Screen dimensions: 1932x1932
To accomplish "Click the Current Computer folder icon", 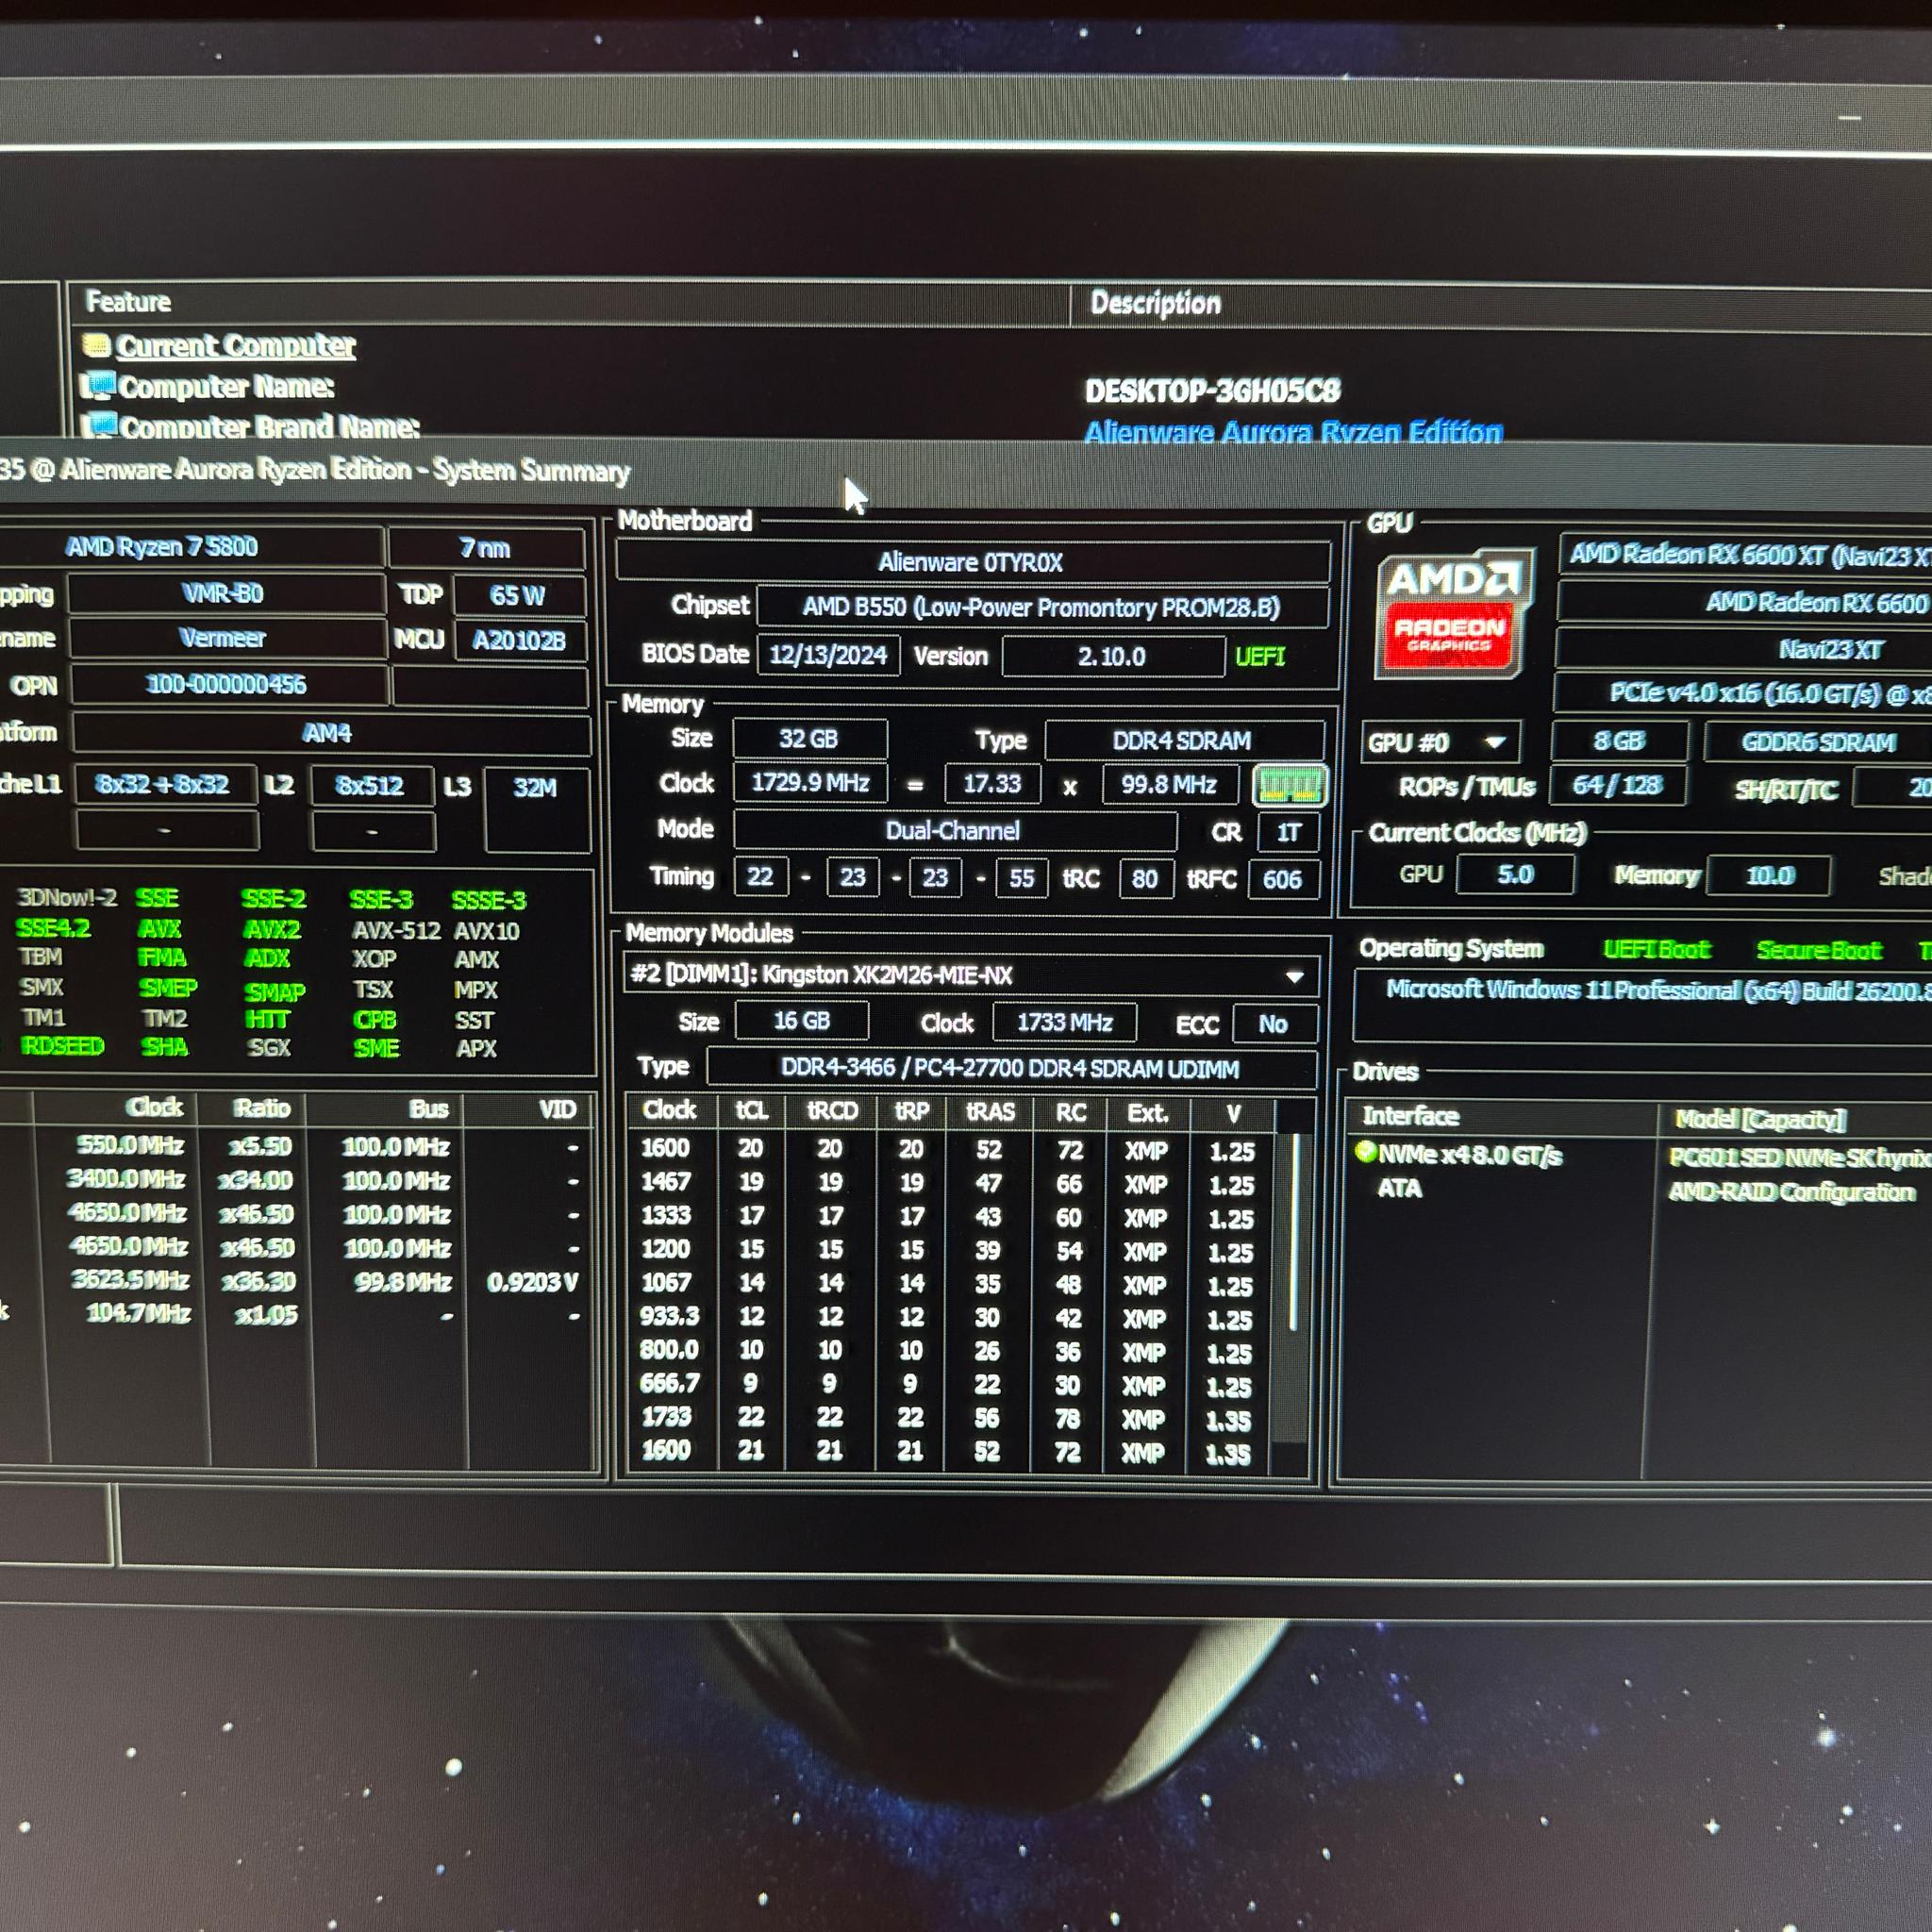I will [96, 345].
